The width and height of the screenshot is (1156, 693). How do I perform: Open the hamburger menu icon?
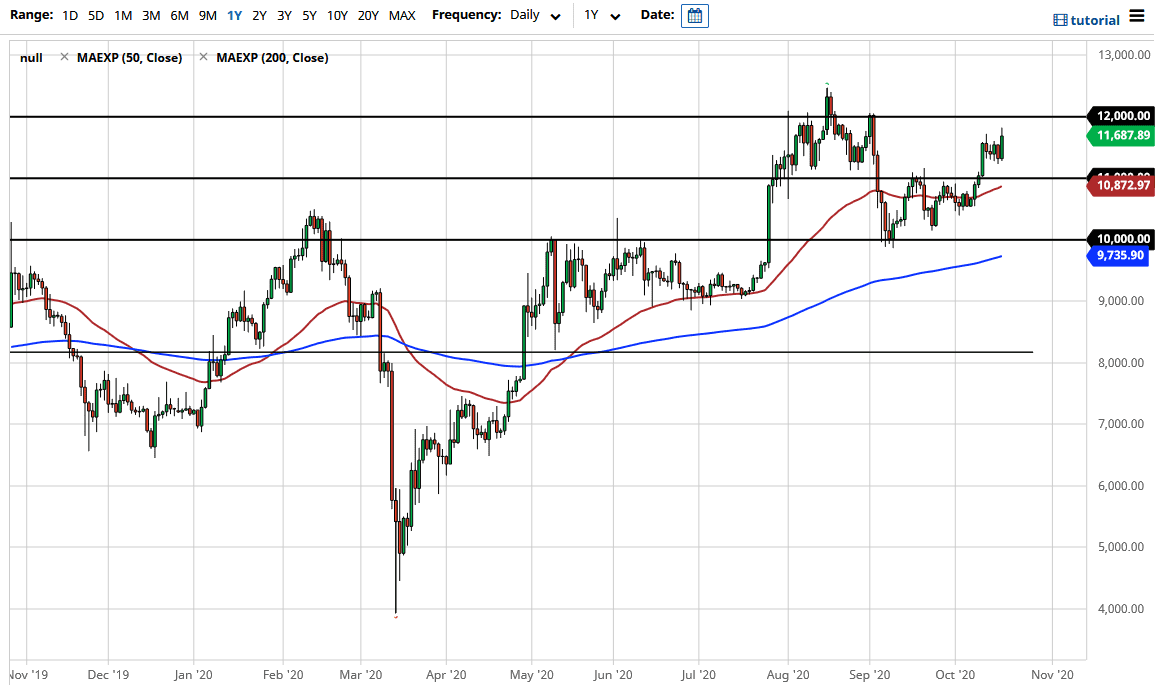1137,16
